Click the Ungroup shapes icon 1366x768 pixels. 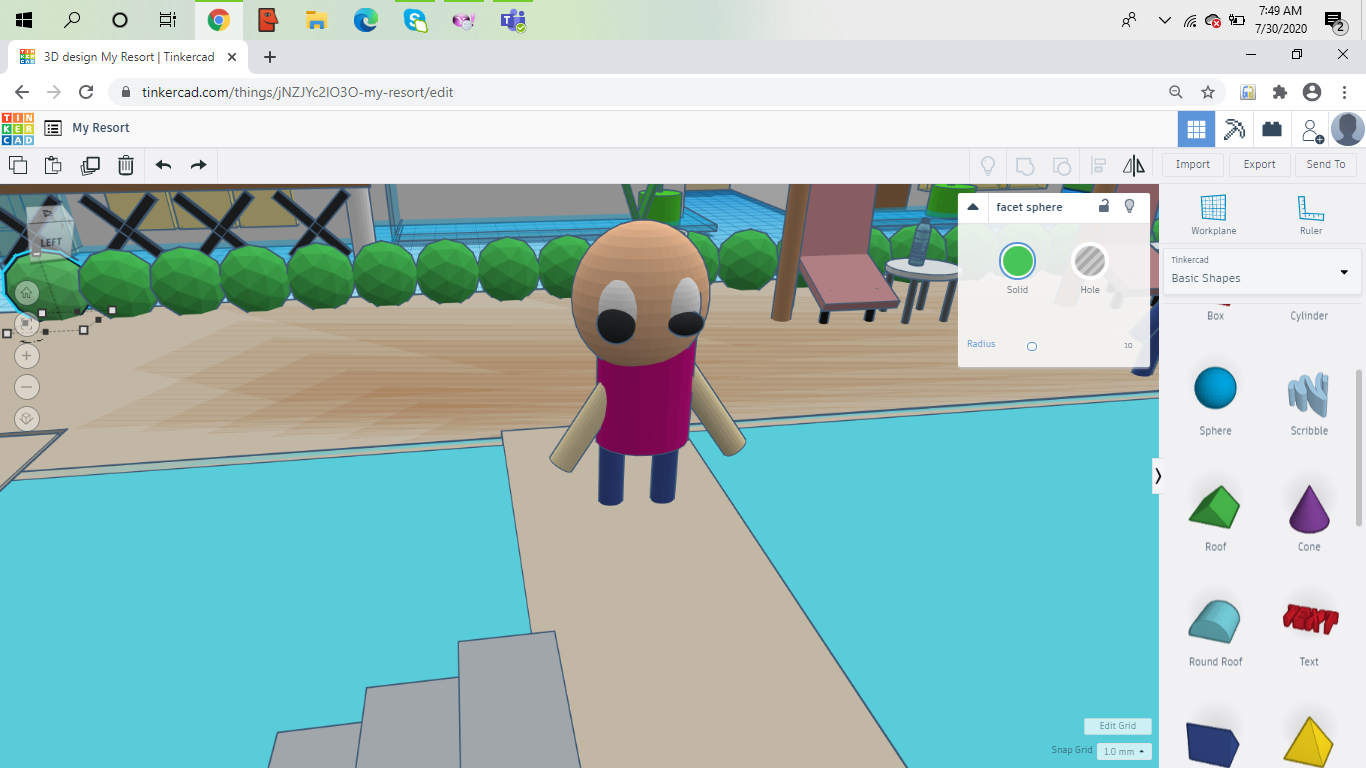[1062, 165]
